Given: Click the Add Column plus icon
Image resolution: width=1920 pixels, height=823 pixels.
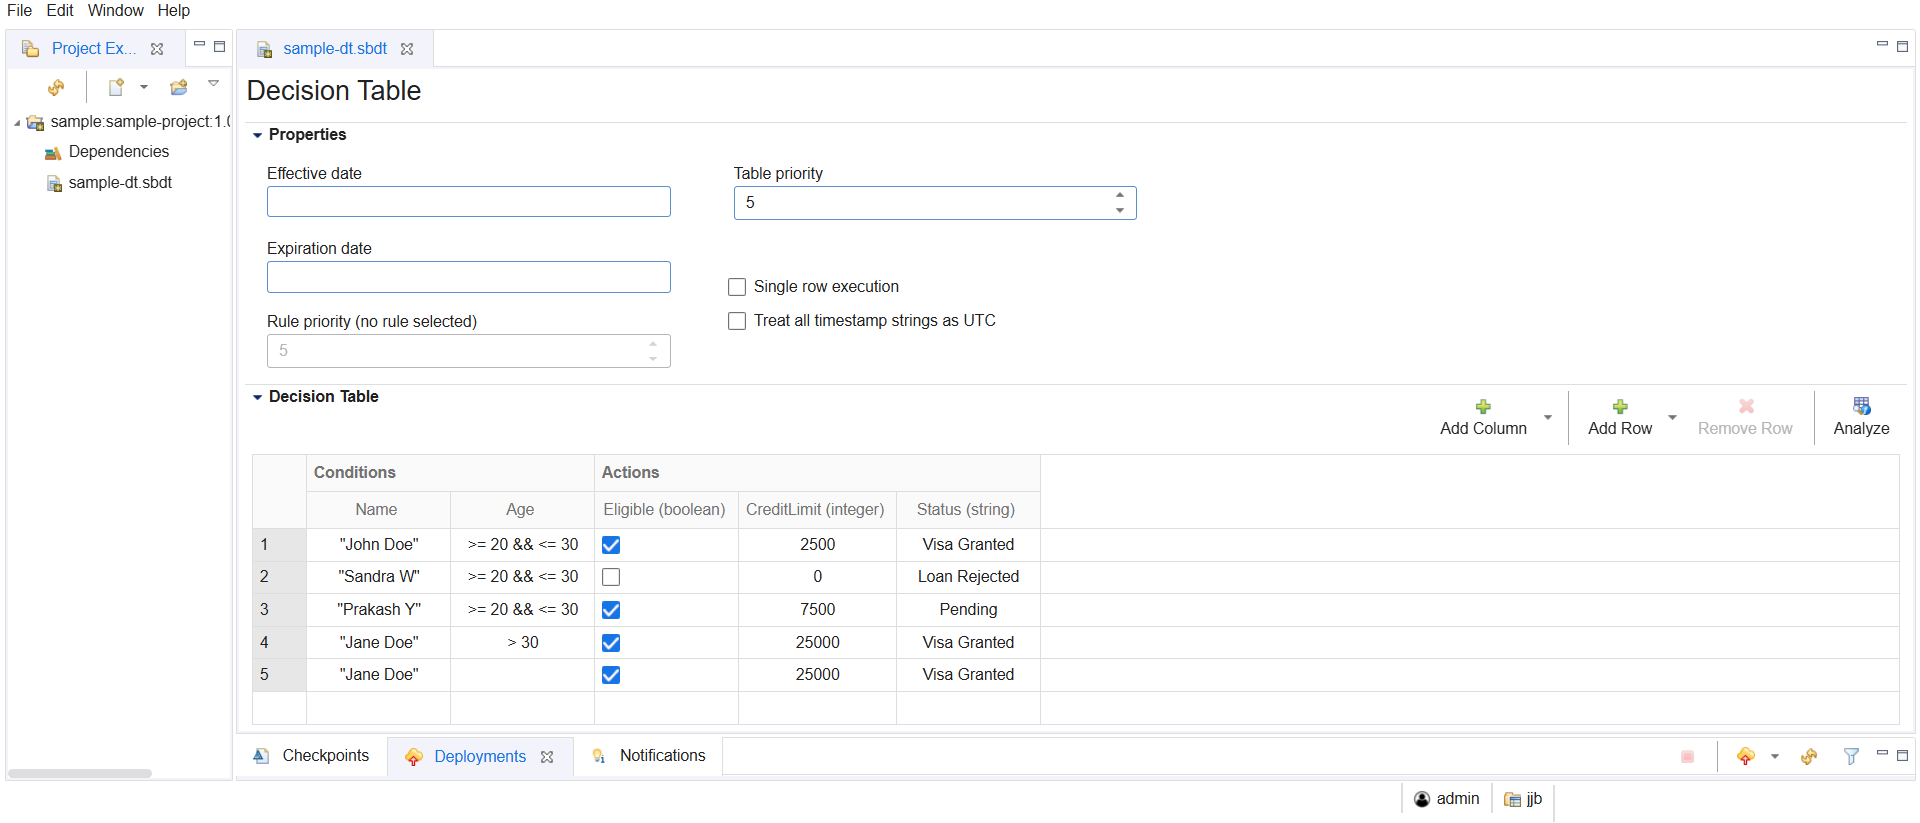Looking at the screenshot, I should click(x=1483, y=407).
